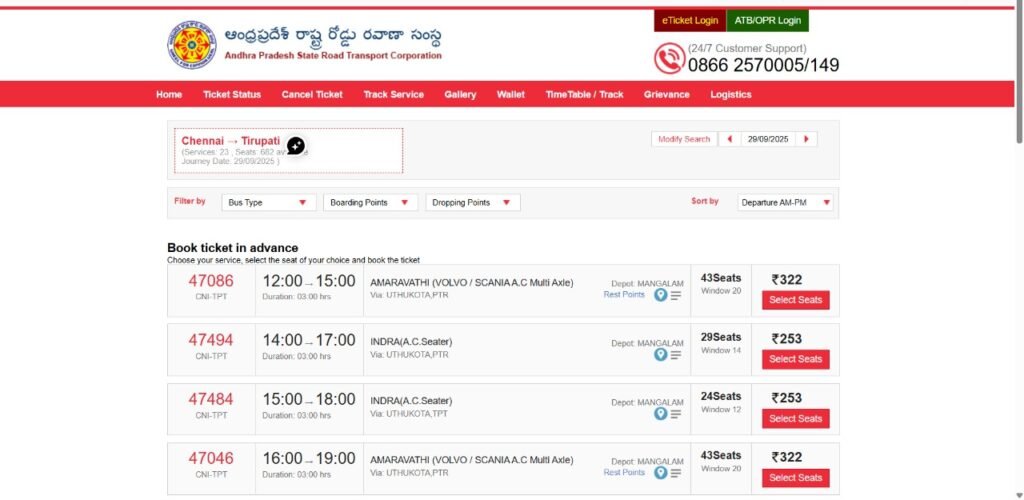
Task: Go to previous journey date arrow
Action: click(x=730, y=139)
